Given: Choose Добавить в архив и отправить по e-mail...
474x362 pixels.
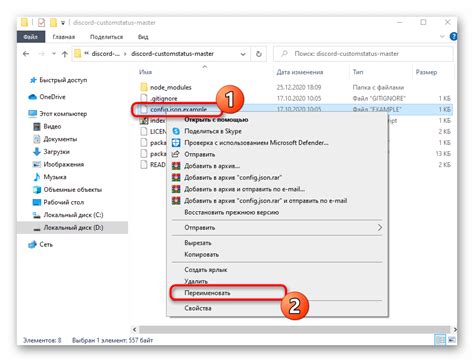Looking at the screenshot, I should coord(245,189).
